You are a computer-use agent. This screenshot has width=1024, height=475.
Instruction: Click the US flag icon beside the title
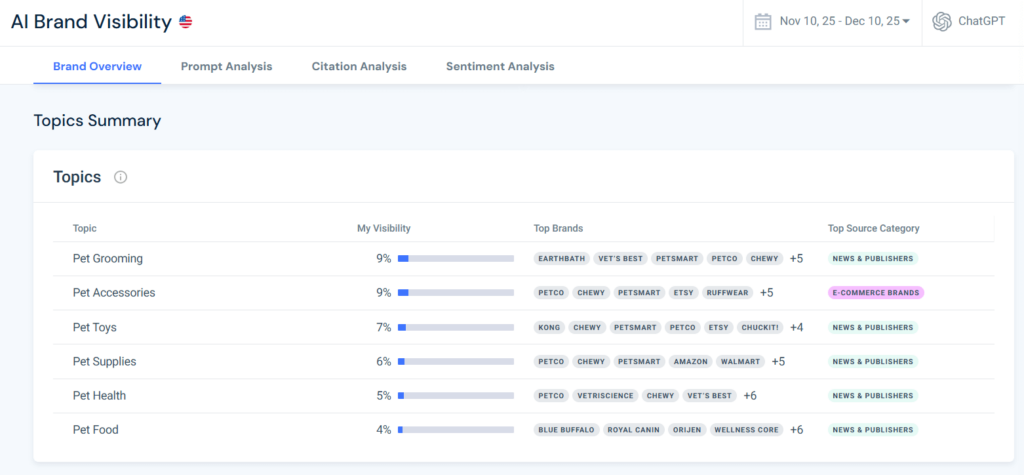click(x=186, y=21)
